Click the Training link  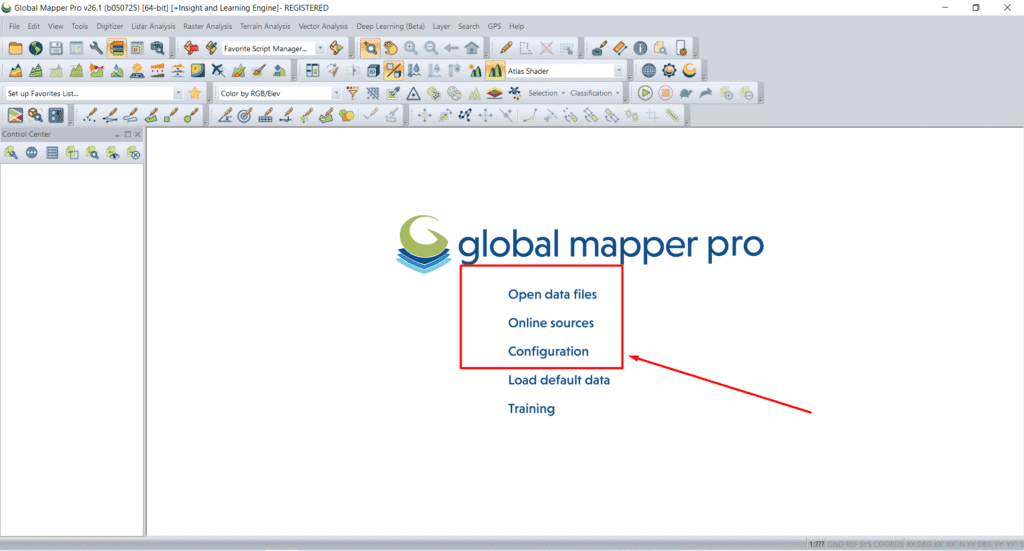point(532,409)
